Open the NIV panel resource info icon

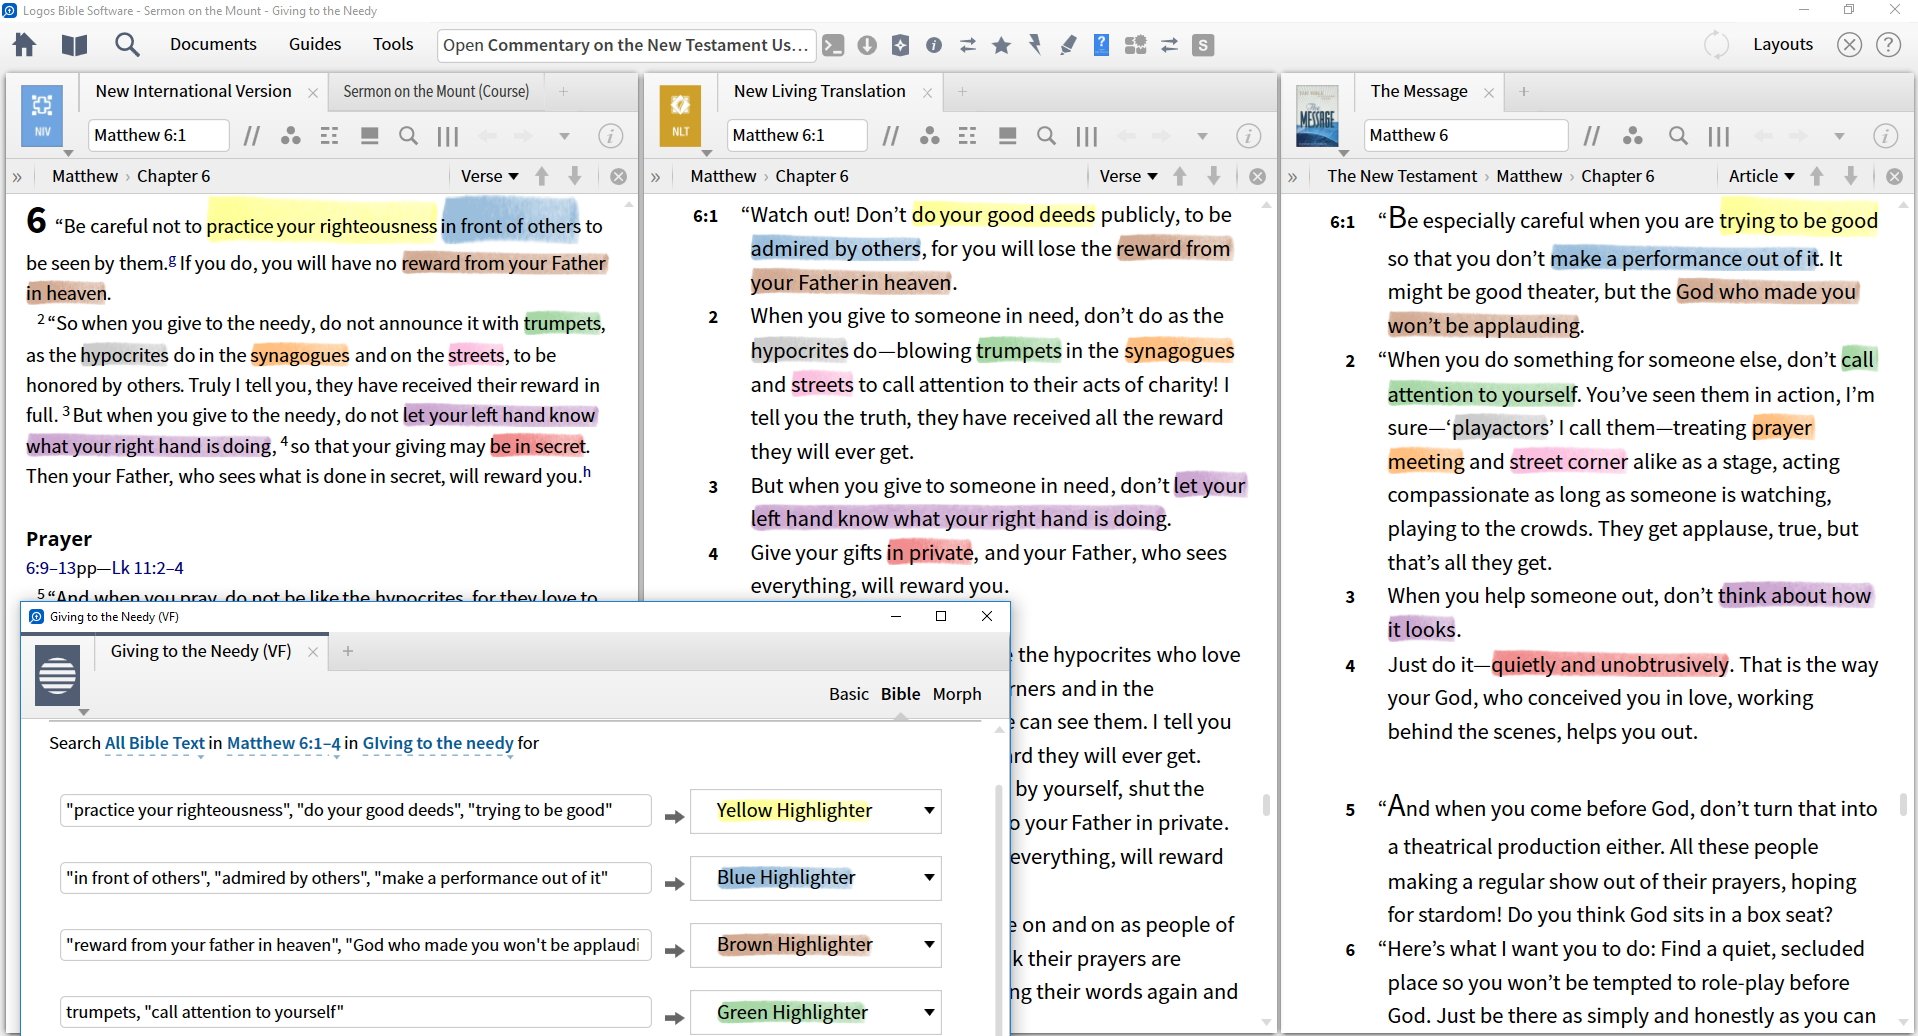tap(610, 136)
